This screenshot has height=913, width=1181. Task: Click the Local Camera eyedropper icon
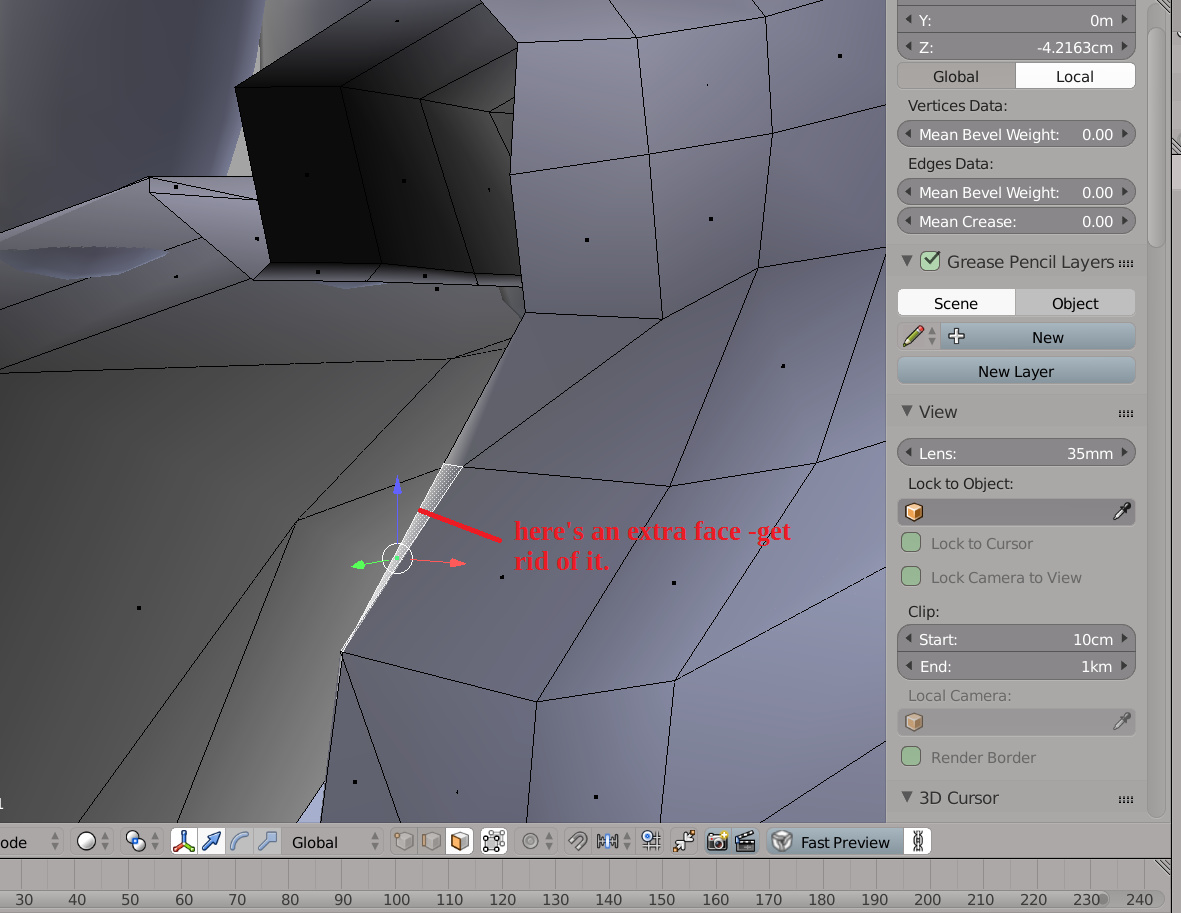click(1121, 722)
